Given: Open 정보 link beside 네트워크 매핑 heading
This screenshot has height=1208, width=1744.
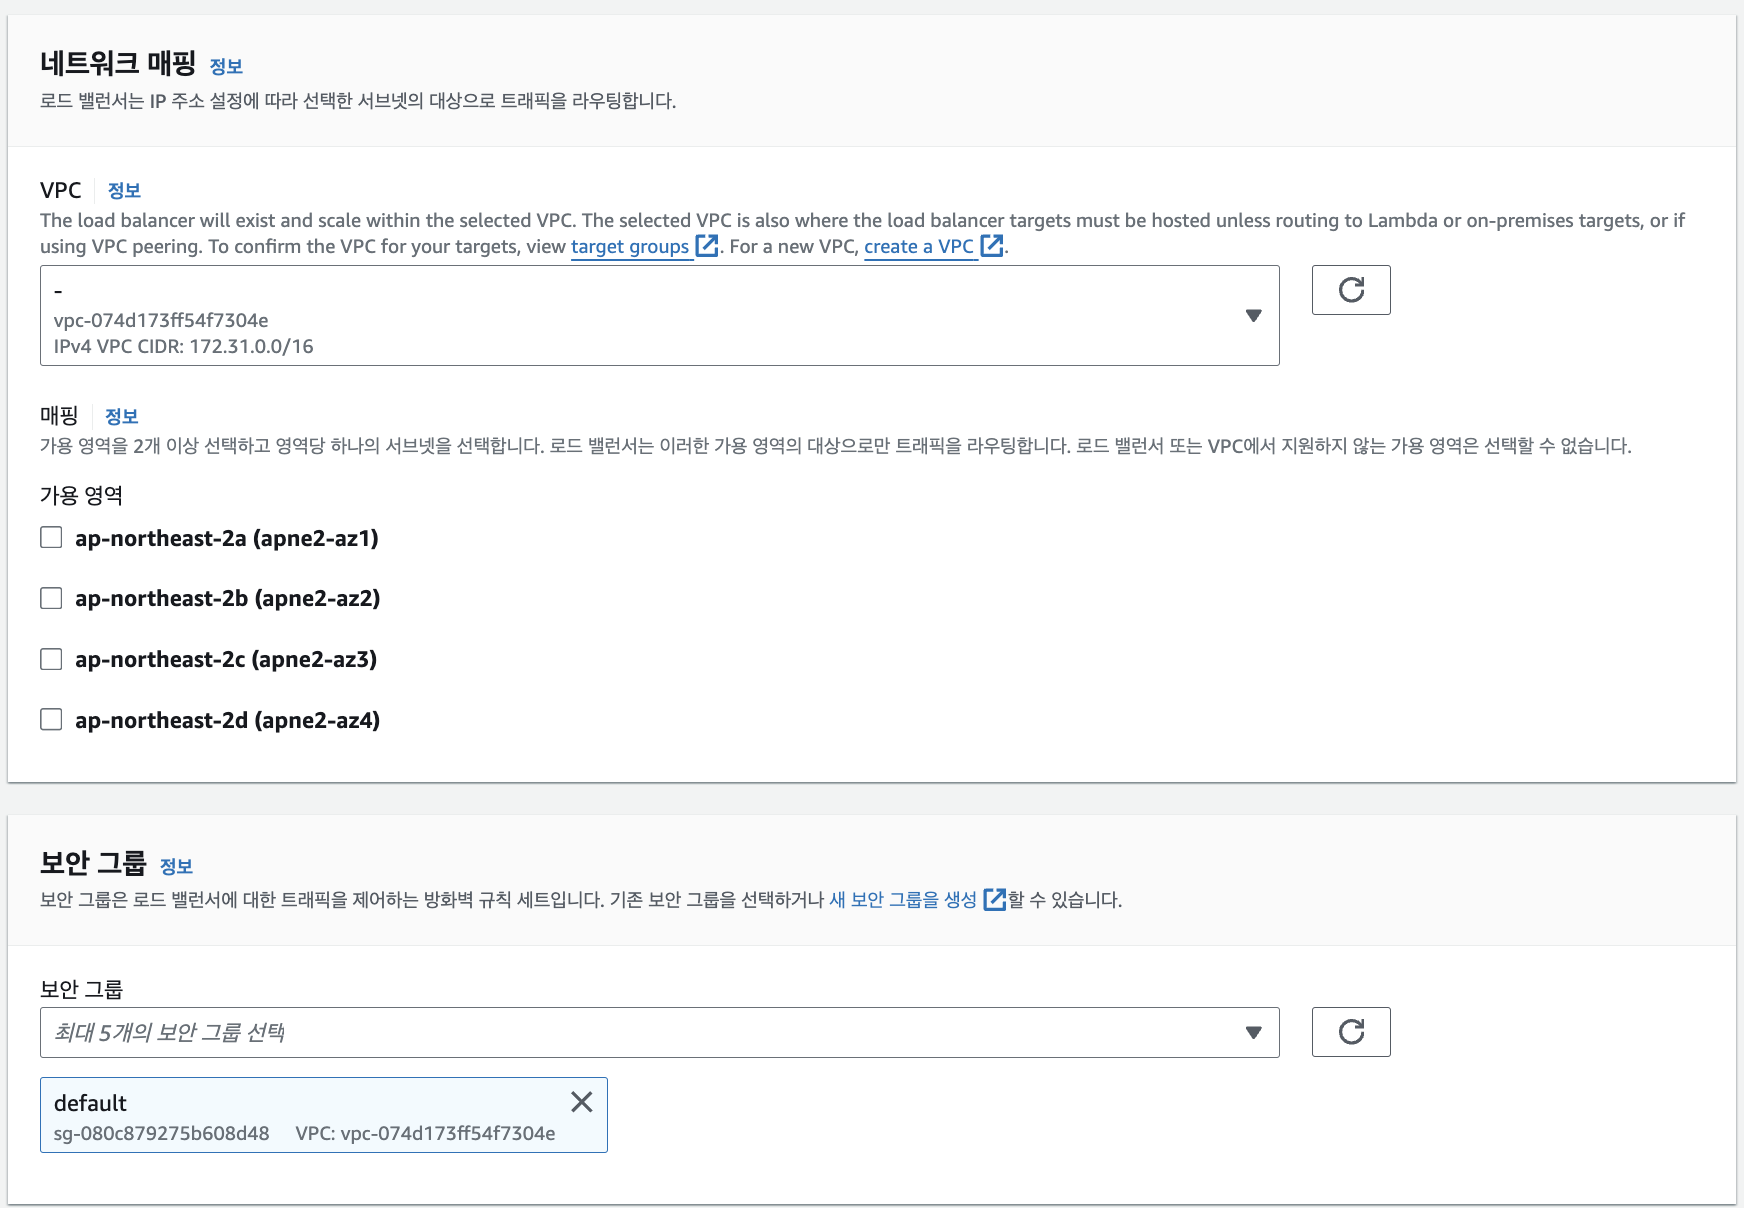Looking at the screenshot, I should click(226, 66).
